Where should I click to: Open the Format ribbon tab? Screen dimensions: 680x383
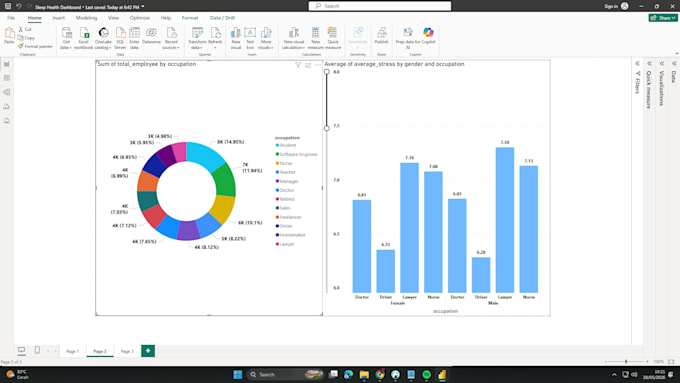(x=190, y=18)
